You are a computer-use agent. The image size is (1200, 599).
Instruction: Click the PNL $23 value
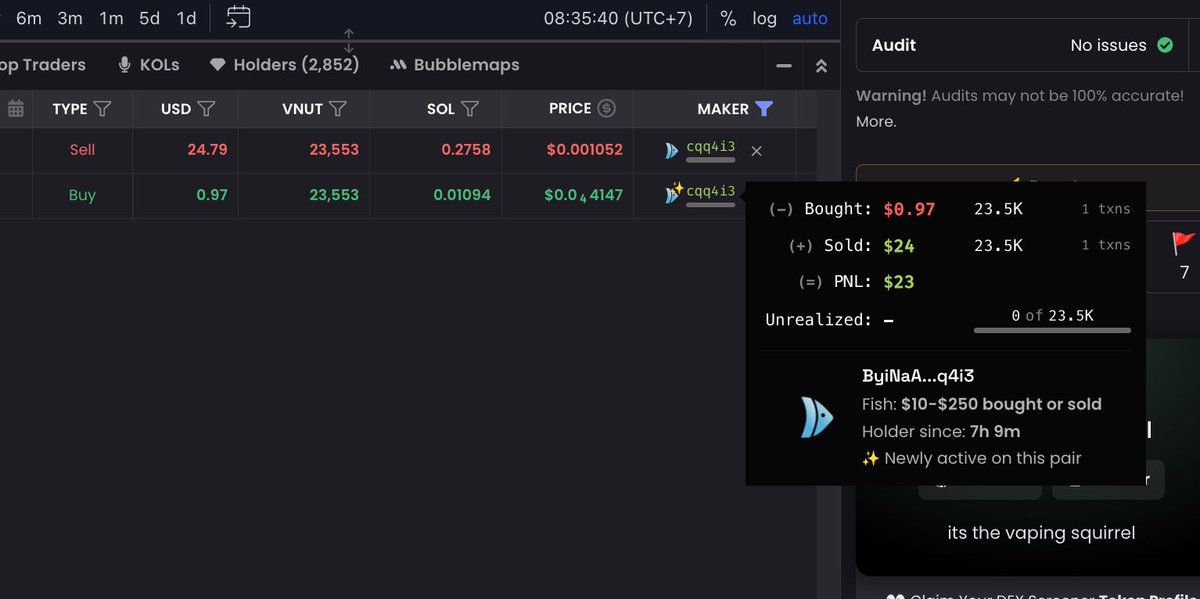tap(899, 282)
